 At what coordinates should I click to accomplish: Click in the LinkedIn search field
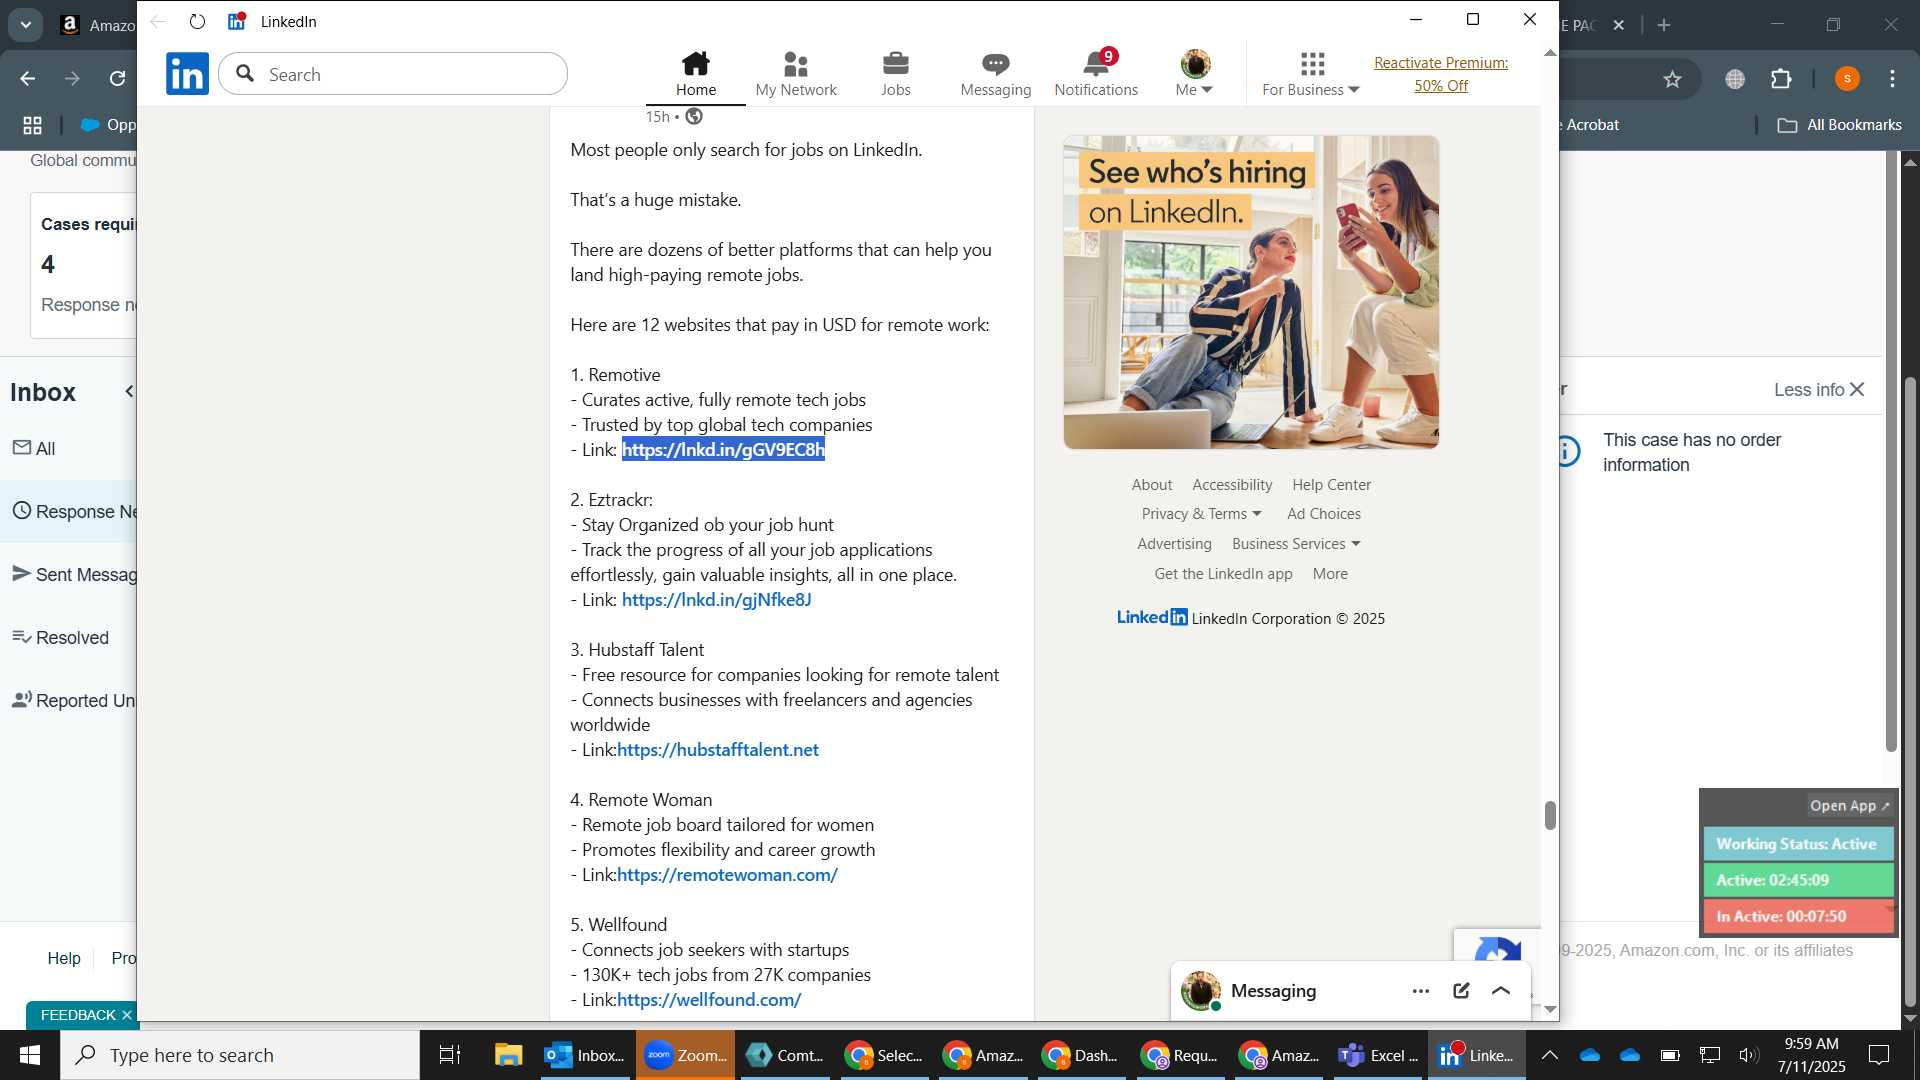pyautogui.click(x=393, y=74)
